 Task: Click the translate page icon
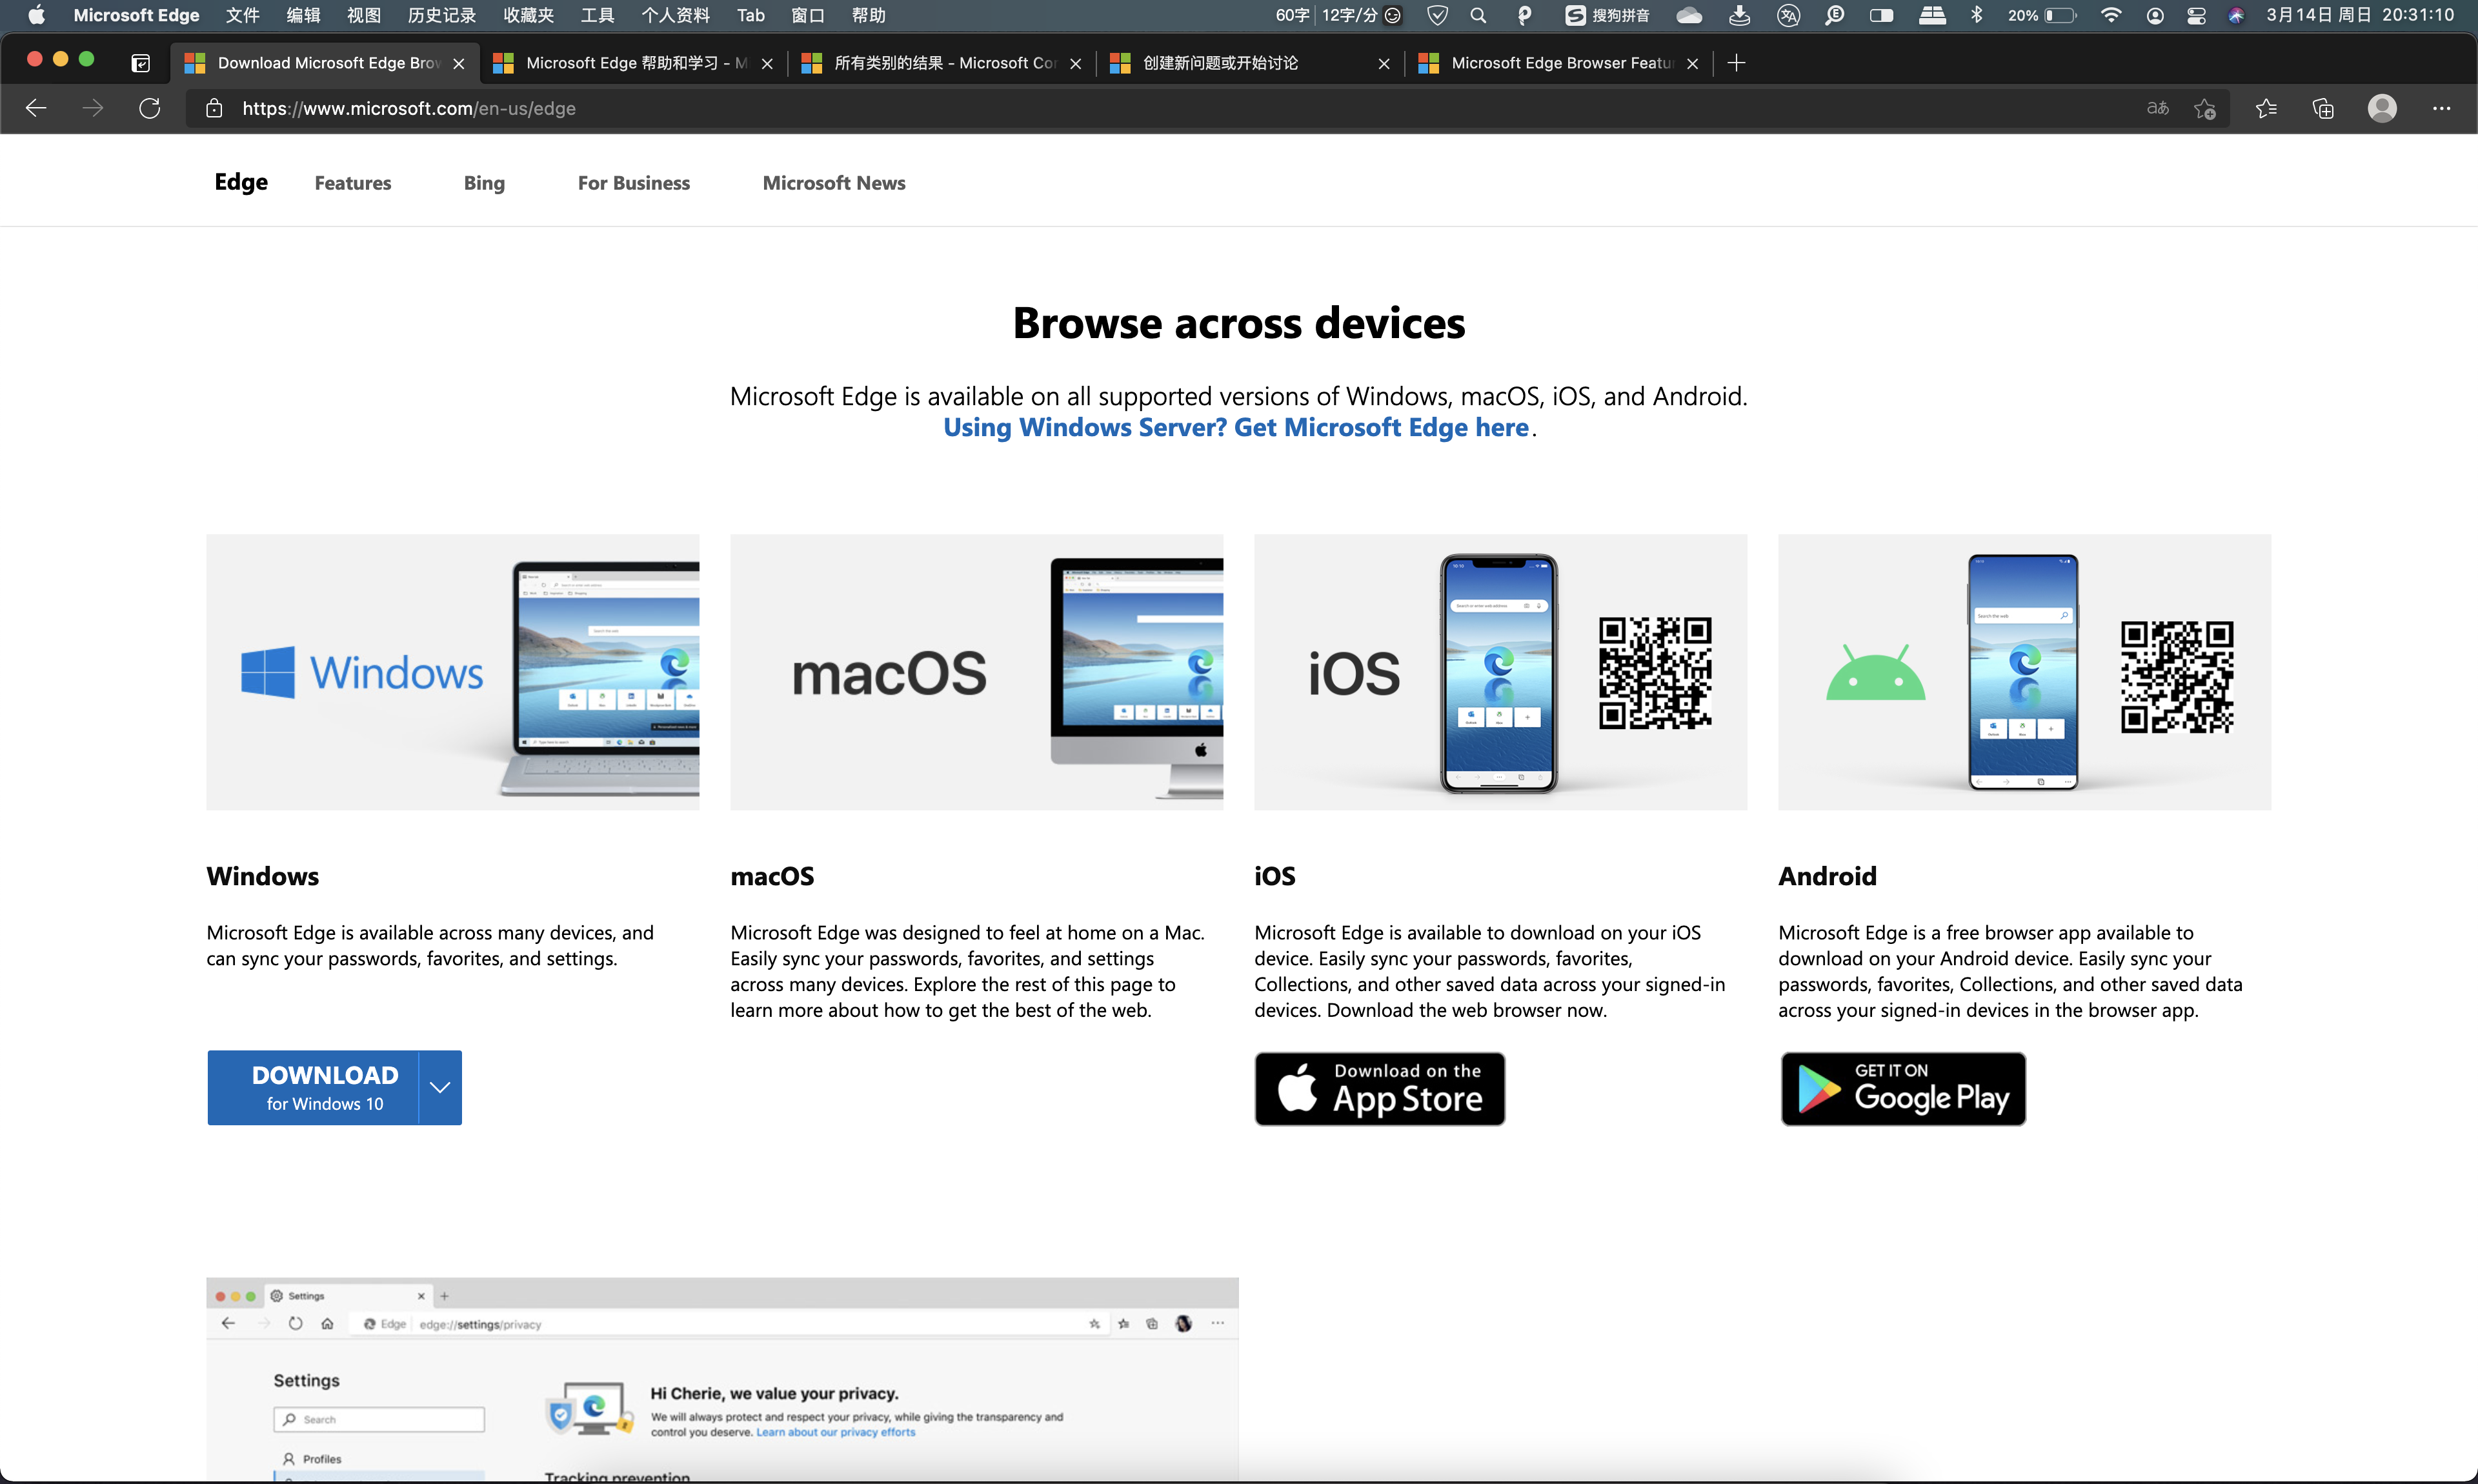coord(2157,108)
